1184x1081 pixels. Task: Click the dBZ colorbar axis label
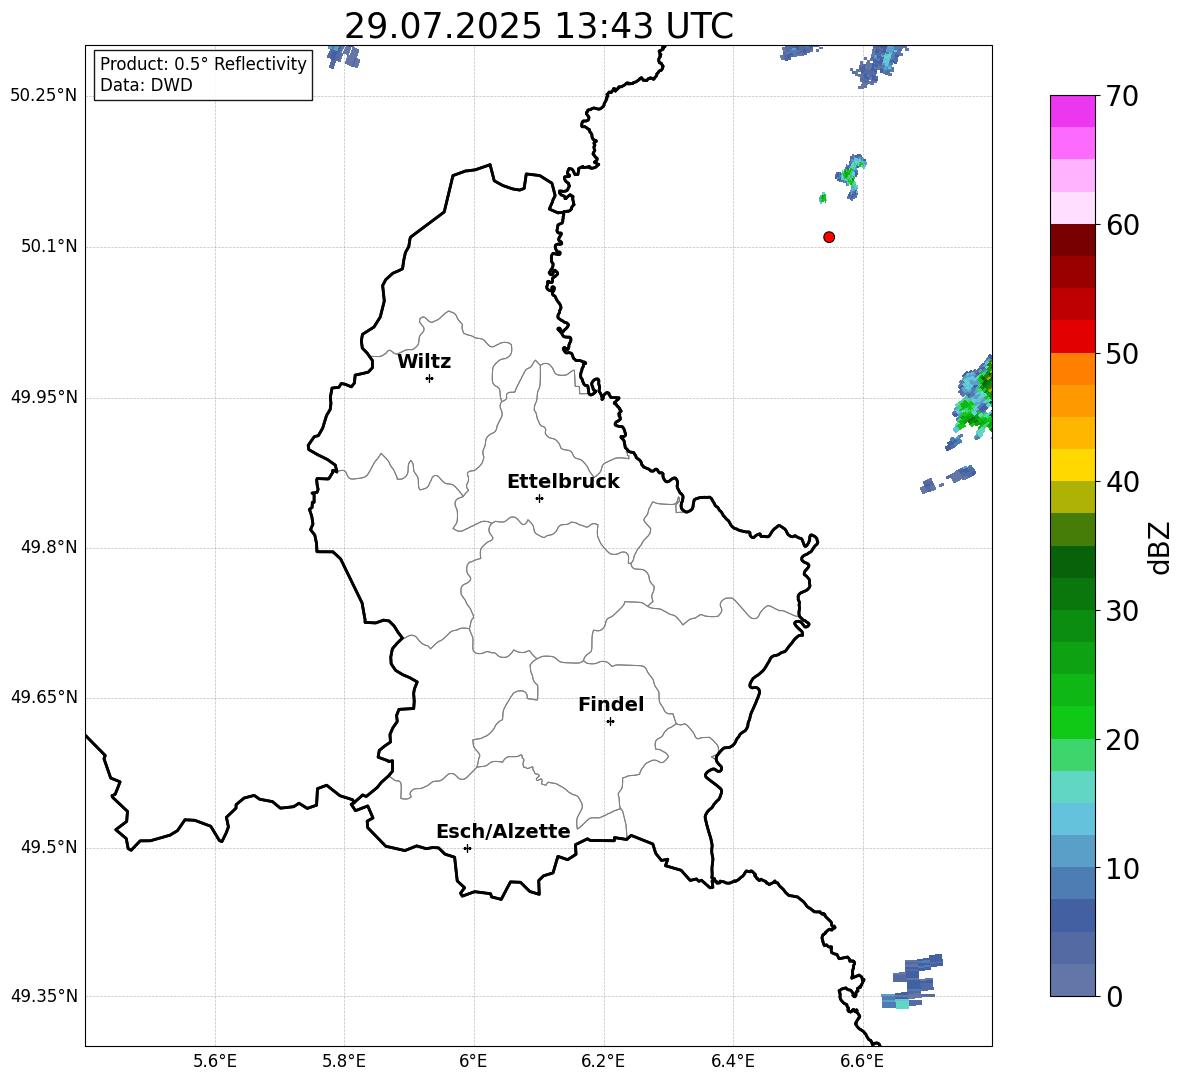[x=1159, y=547]
